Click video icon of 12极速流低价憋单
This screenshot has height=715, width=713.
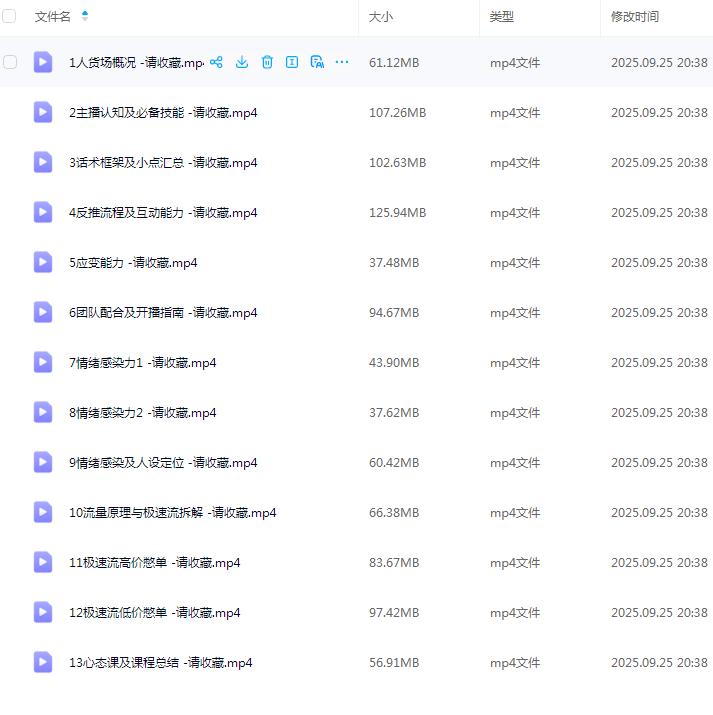point(43,612)
